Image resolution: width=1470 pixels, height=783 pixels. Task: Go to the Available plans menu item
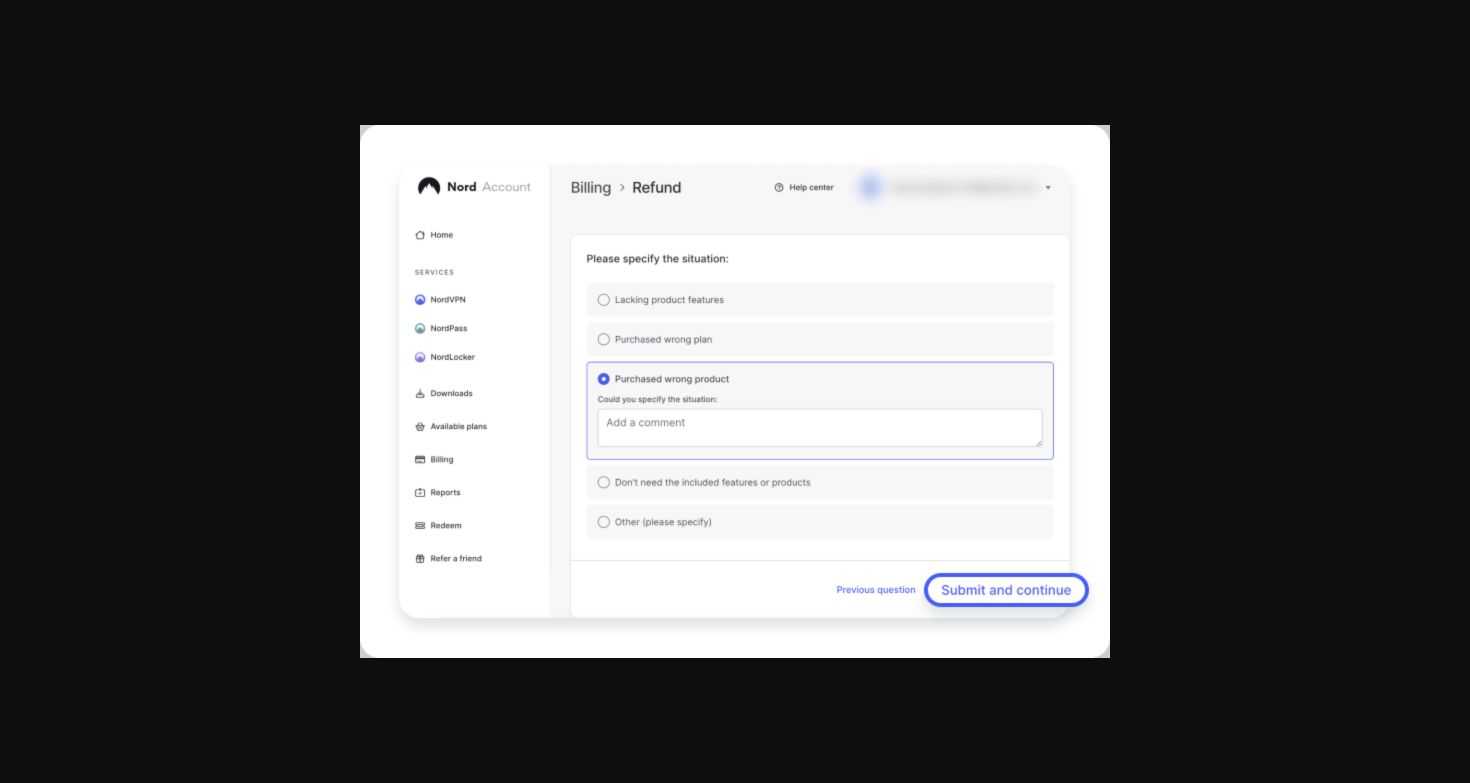click(451, 427)
